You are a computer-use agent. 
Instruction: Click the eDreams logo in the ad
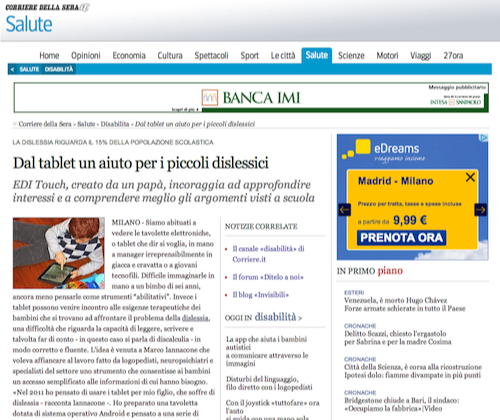(383, 152)
